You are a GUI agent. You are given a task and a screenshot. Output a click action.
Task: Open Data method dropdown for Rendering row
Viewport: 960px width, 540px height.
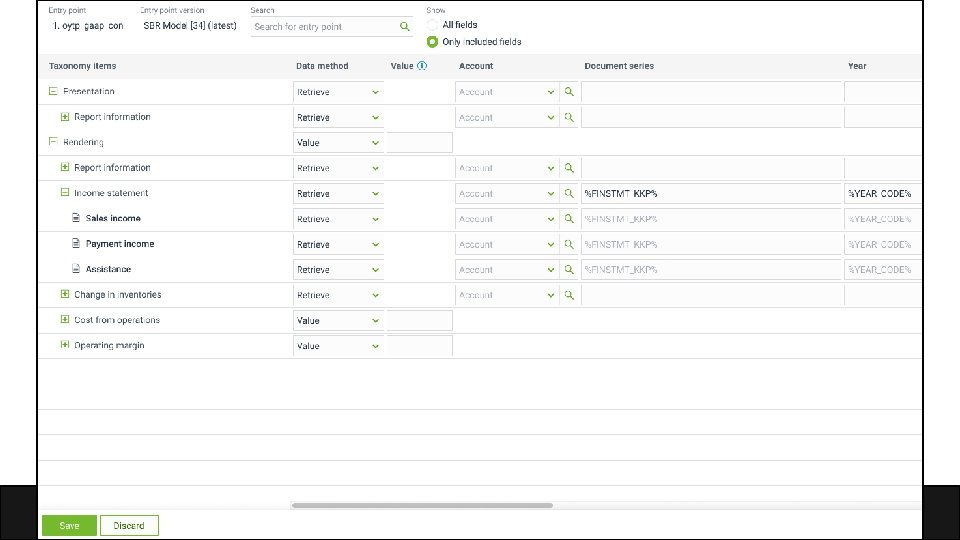(x=338, y=143)
